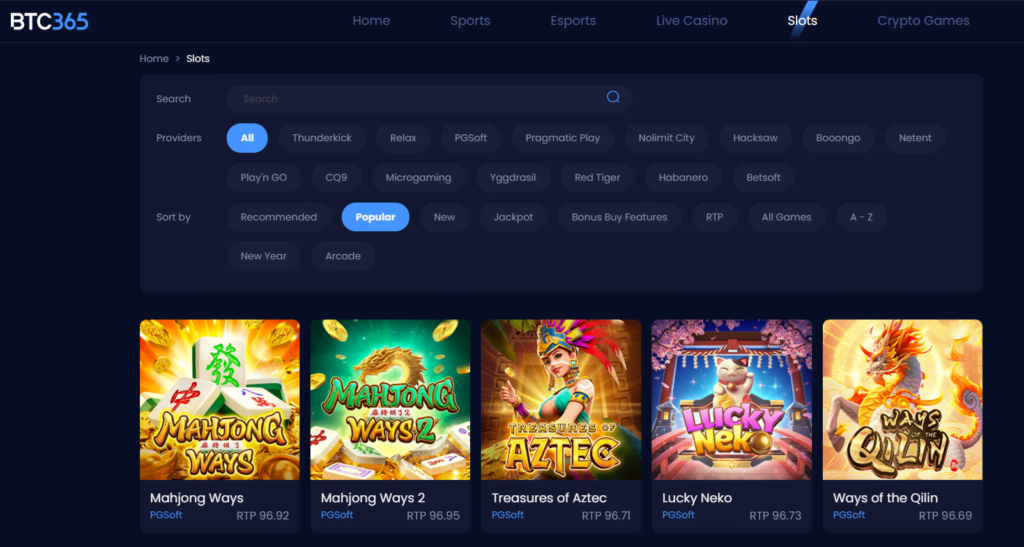Image resolution: width=1024 pixels, height=547 pixels.
Task: Show All Games category
Action: tap(786, 217)
